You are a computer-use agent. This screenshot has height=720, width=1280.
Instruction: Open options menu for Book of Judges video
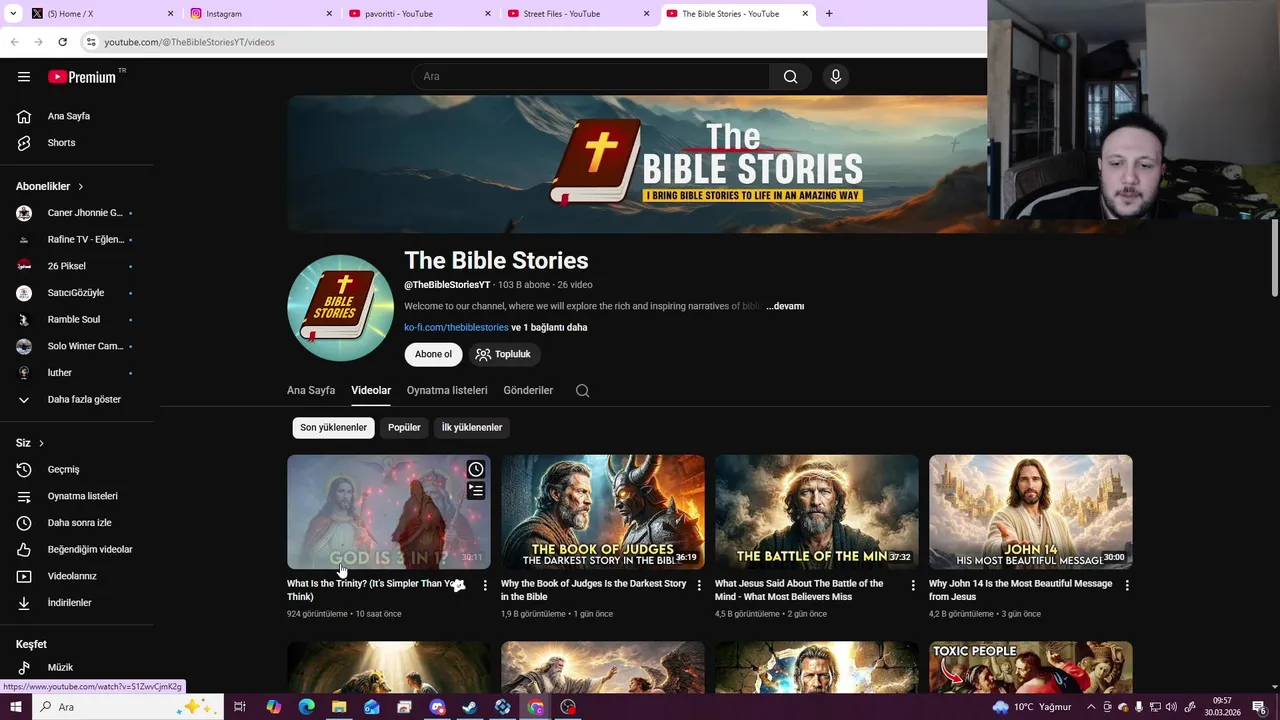[x=699, y=585]
